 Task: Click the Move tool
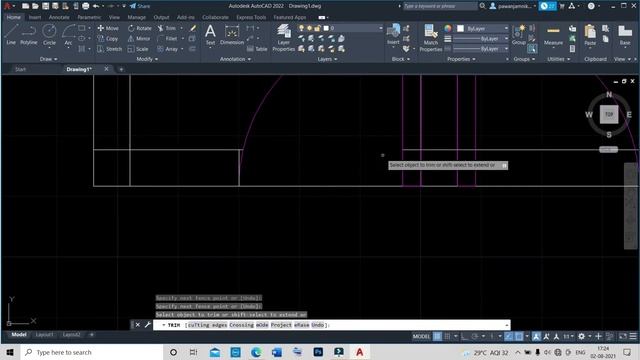pyautogui.click(x=108, y=28)
